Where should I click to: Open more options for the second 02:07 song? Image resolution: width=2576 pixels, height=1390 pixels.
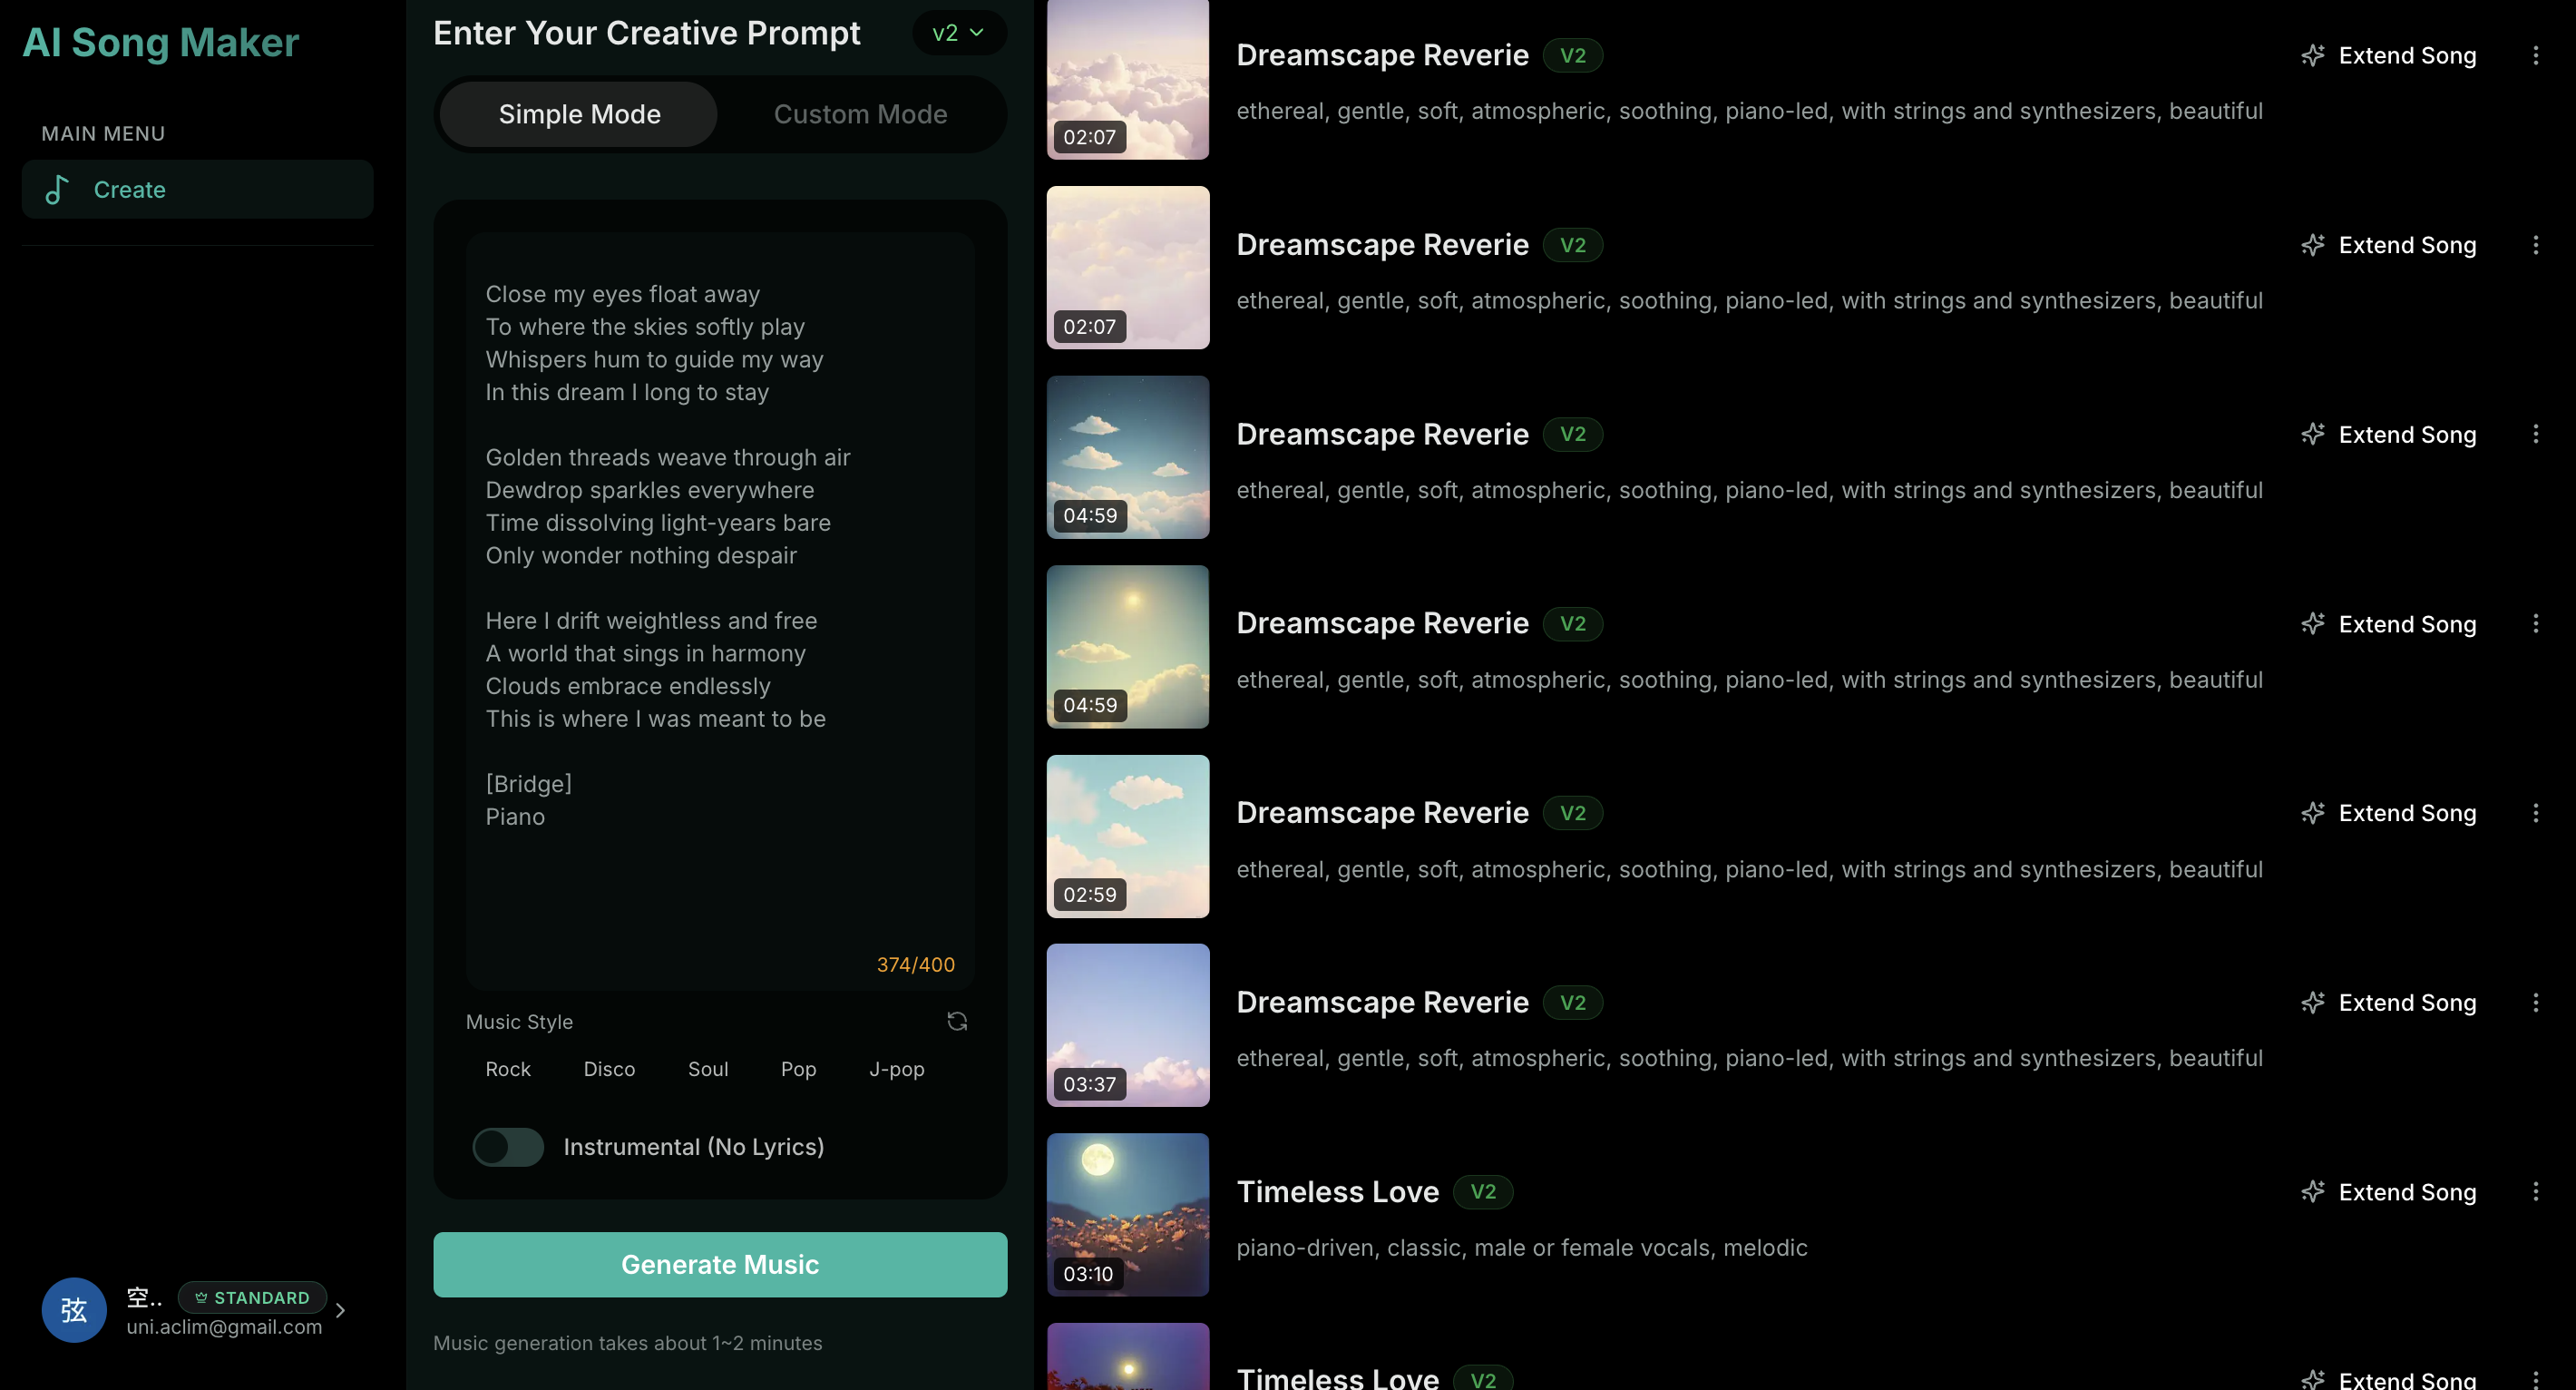pos(2535,245)
